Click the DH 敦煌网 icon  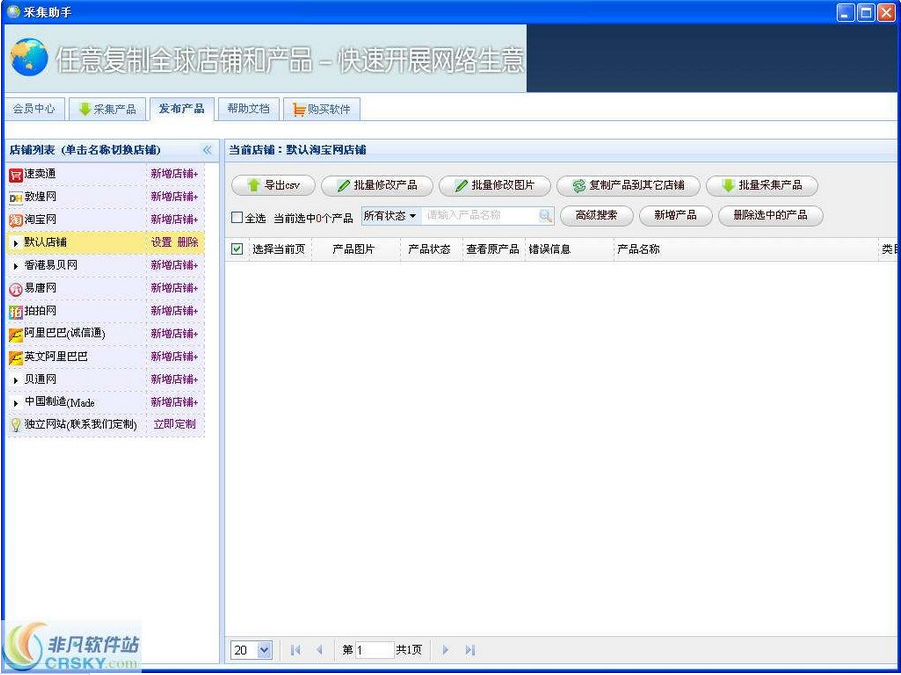(14, 196)
